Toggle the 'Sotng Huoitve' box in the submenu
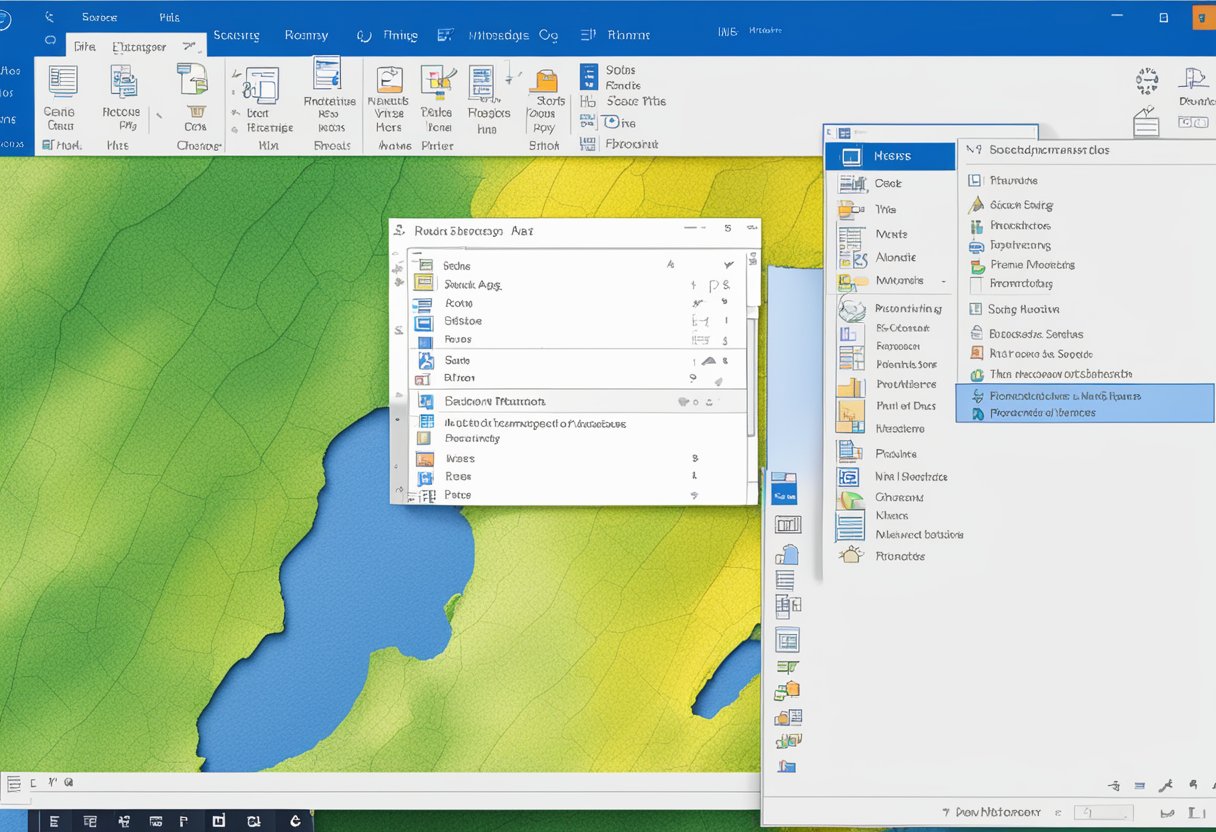Image resolution: width=1216 pixels, height=832 pixels. (x=975, y=309)
